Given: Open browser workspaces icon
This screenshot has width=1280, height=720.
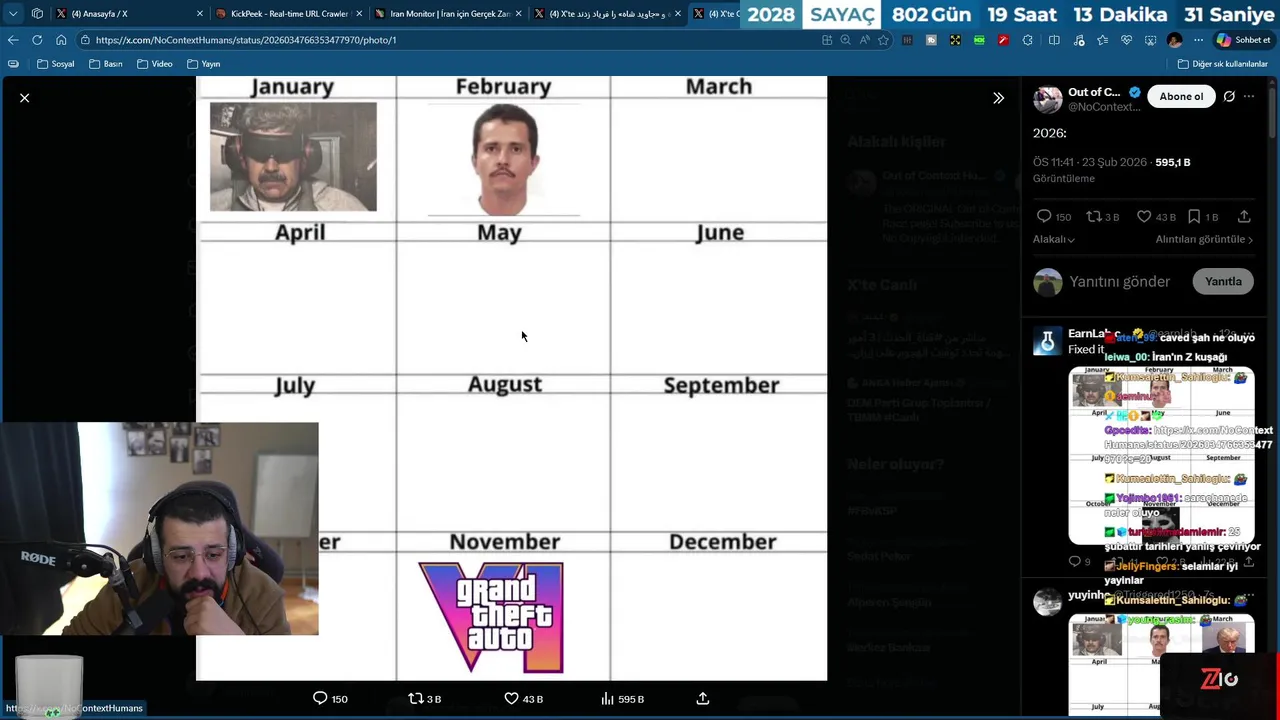Looking at the screenshot, I should pos(37,14).
